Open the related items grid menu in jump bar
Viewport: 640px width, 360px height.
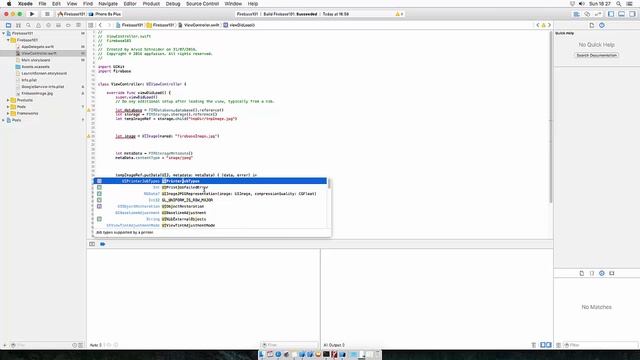coord(91,25)
